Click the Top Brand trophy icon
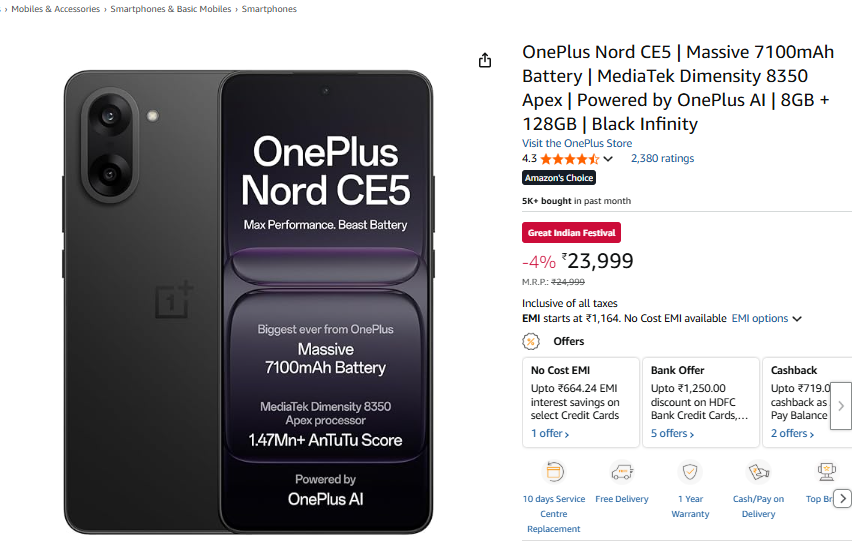Image resolution: width=863 pixels, height=555 pixels. click(826, 472)
